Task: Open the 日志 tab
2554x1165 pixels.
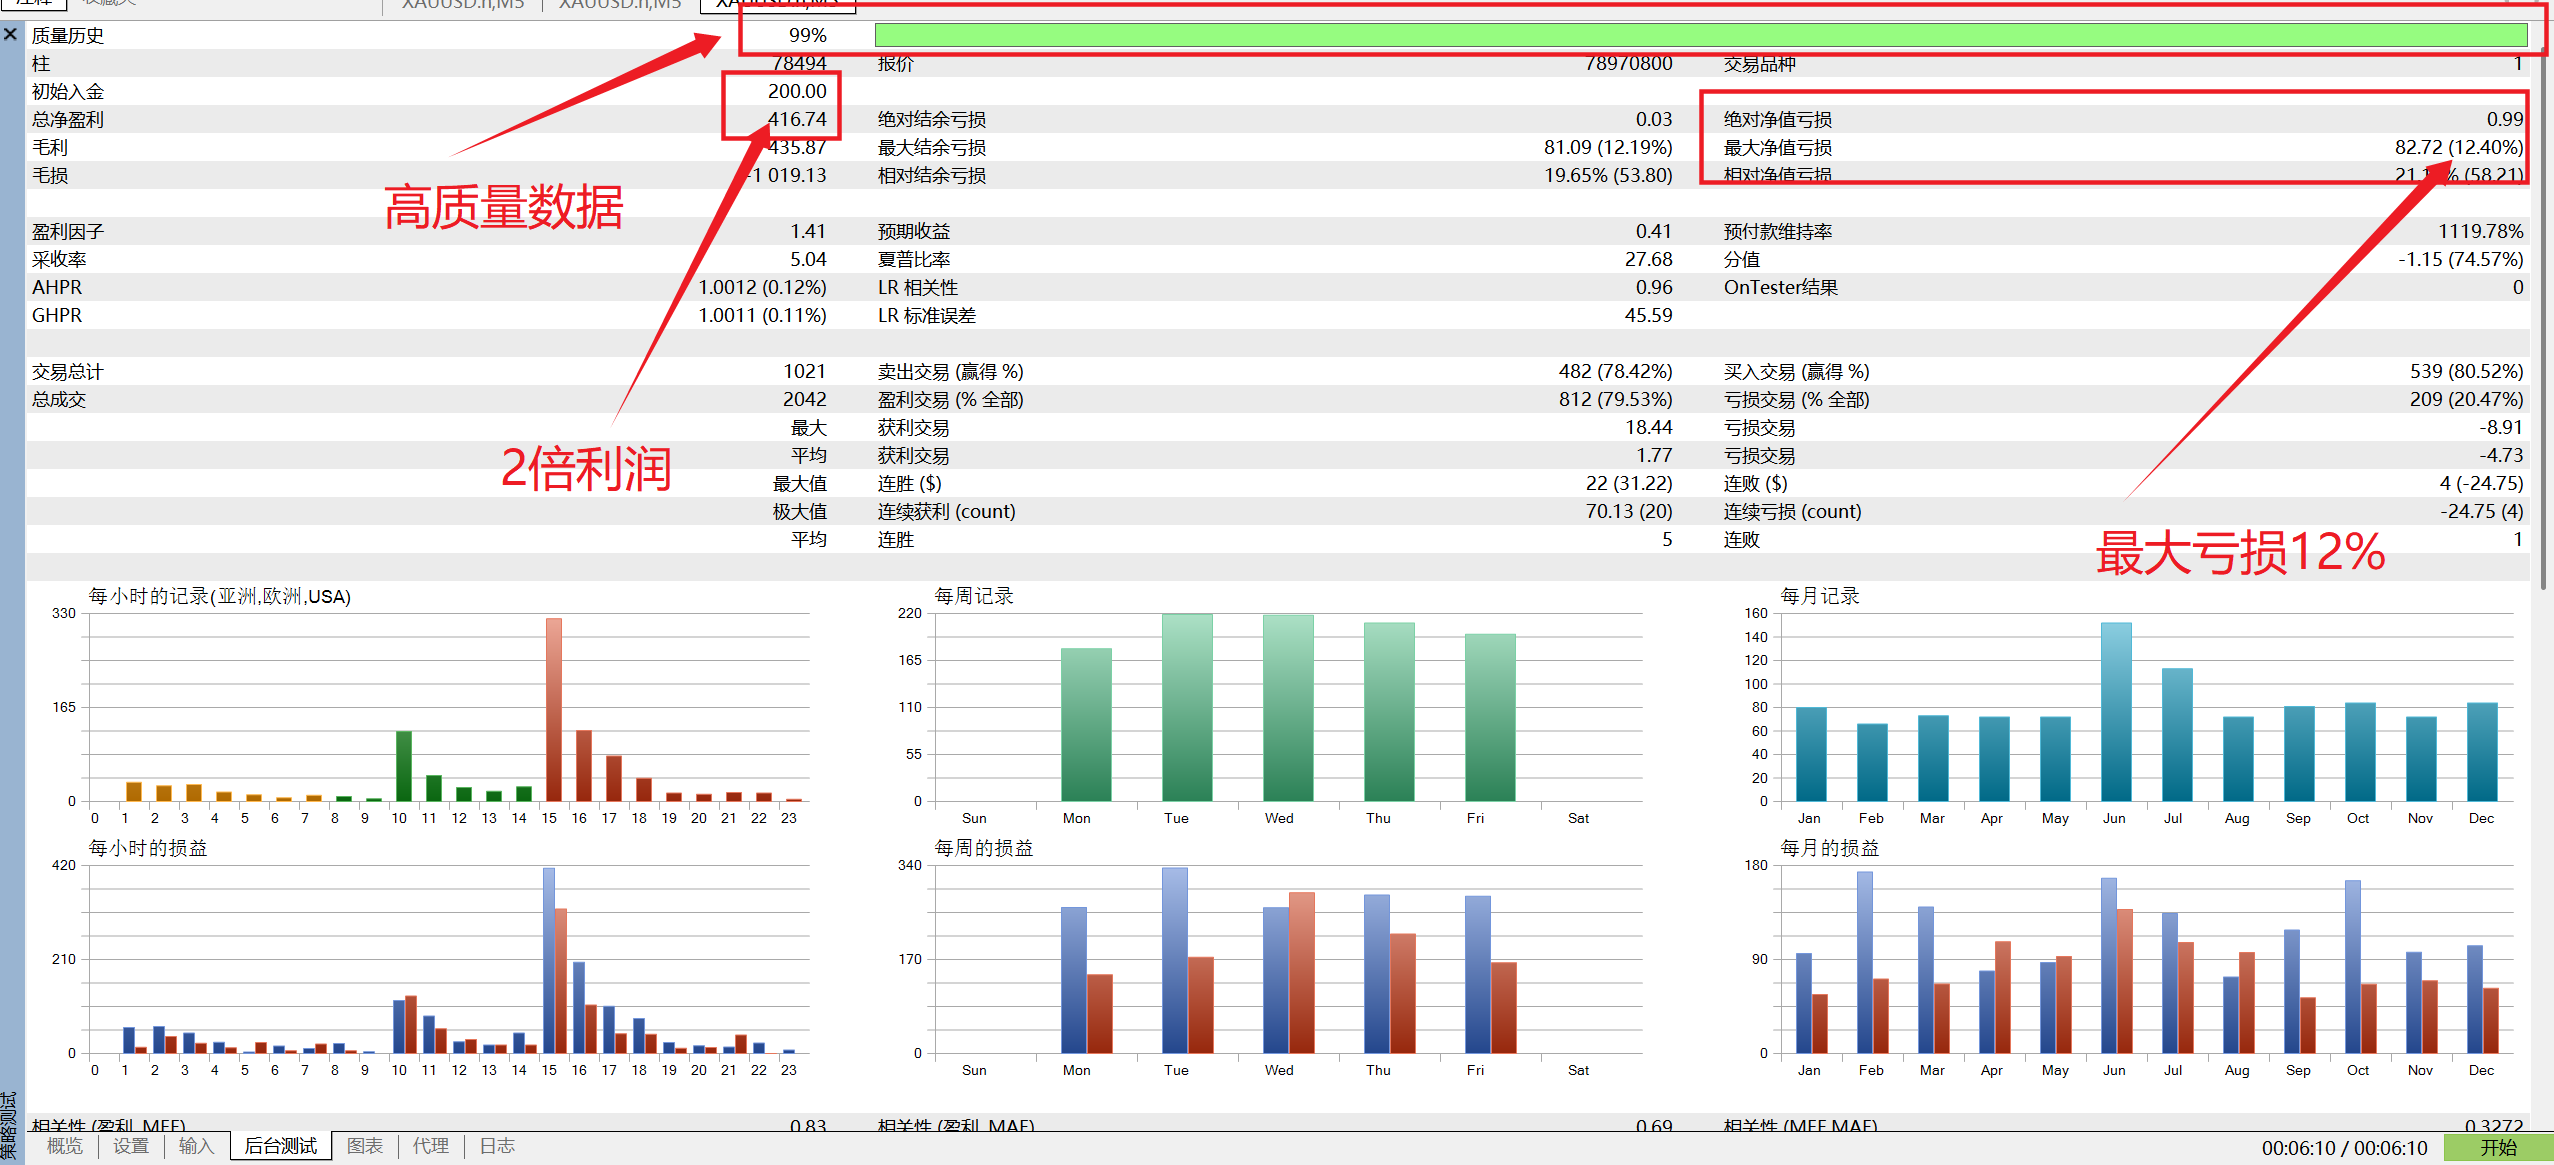Action: click(x=497, y=1146)
